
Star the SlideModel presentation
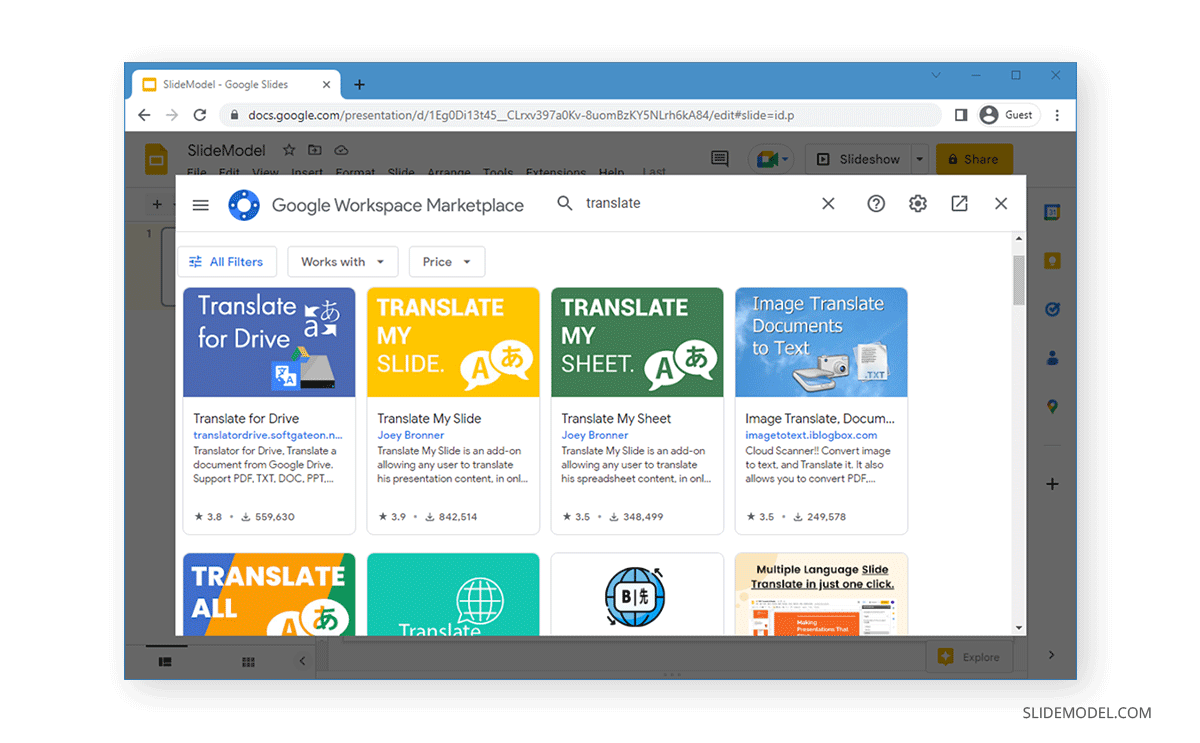[289, 150]
